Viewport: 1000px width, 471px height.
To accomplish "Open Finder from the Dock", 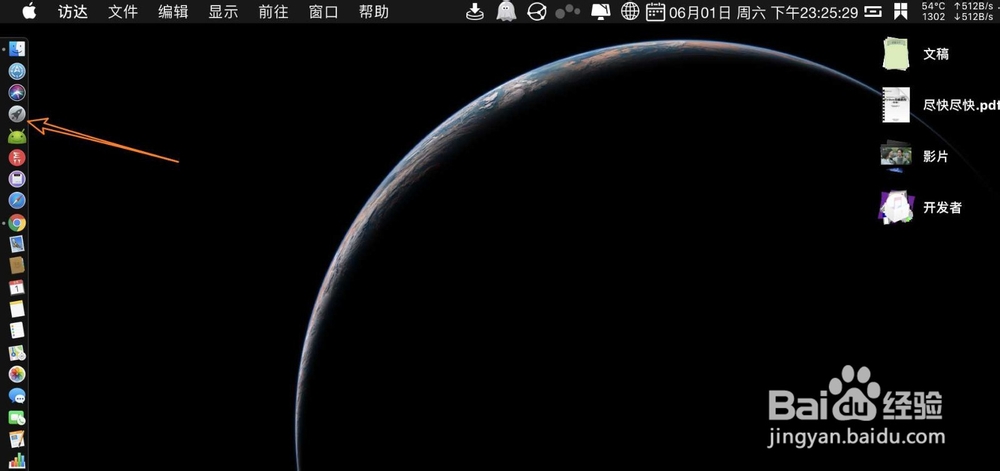I will click(17, 49).
